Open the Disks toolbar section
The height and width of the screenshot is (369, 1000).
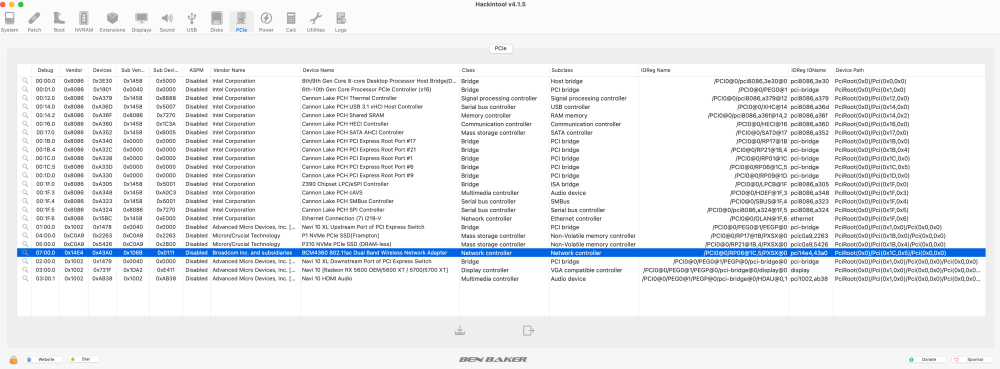pyautogui.click(x=217, y=22)
